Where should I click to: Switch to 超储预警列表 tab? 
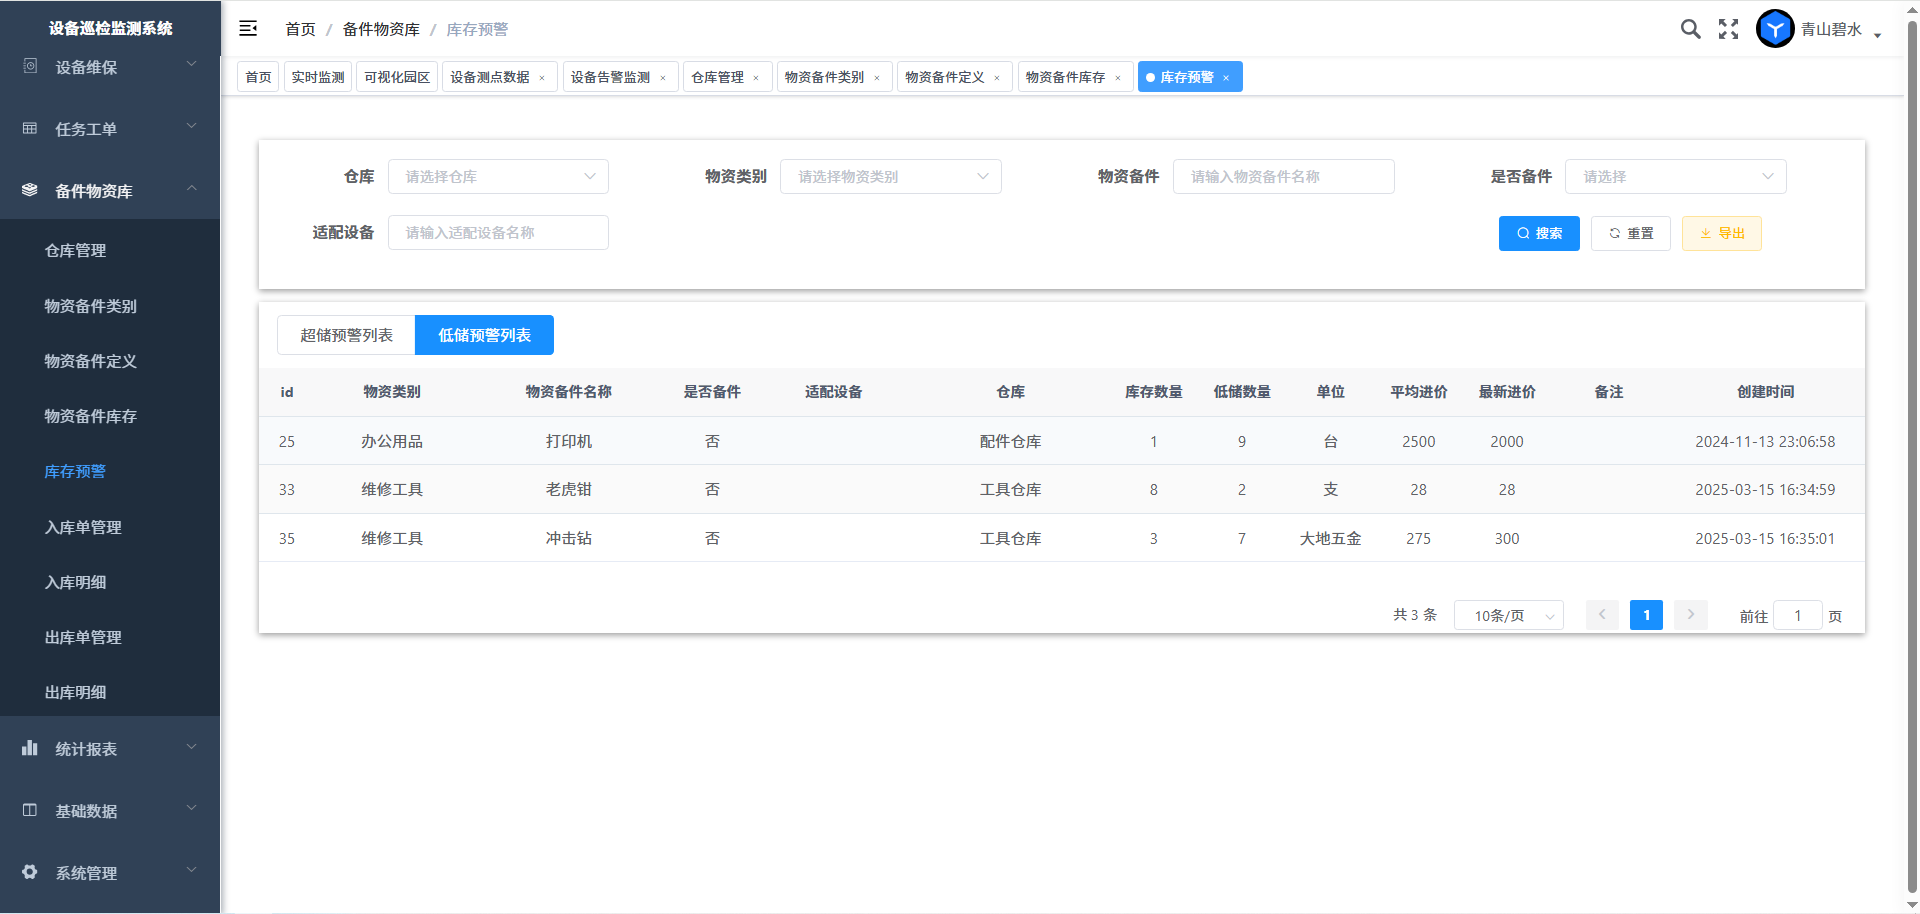pyautogui.click(x=346, y=335)
